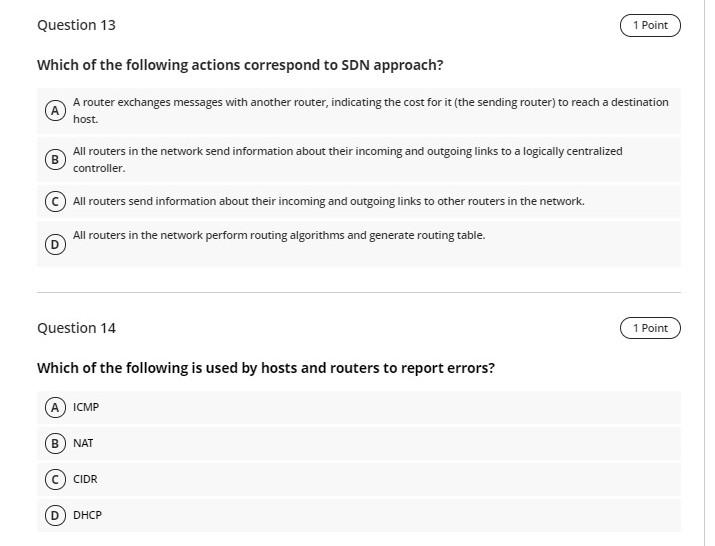Choose CIDR answer's C circle
Viewport: 715px width, 546px height.
coord(55,479)
